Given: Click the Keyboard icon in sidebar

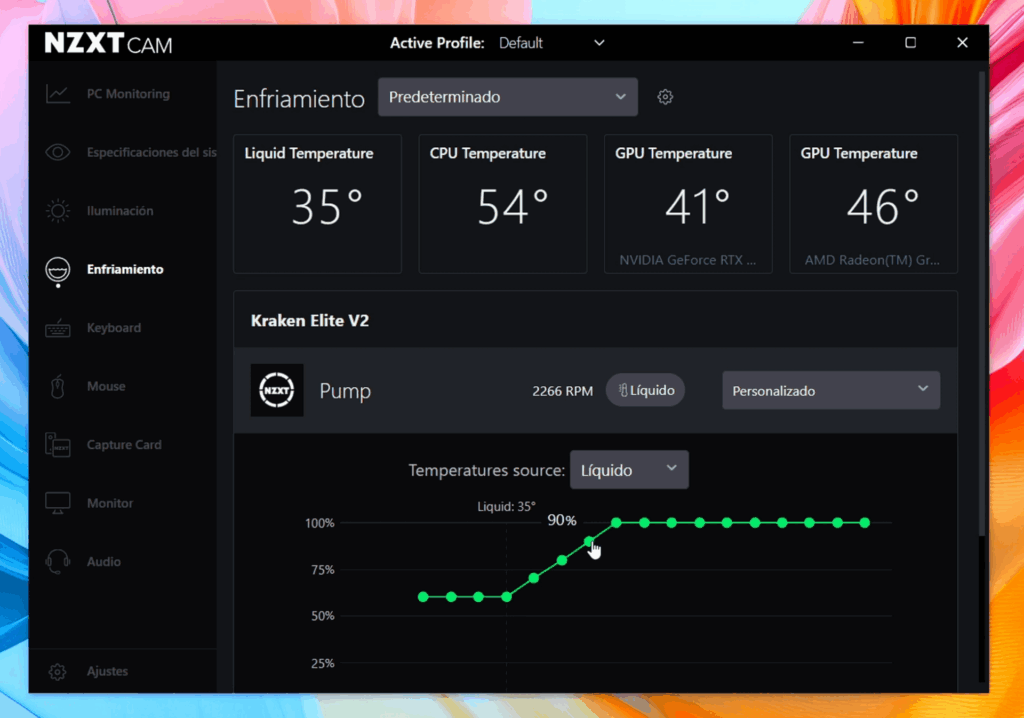Looking at the screenshot, I should [x=57, y=328].
